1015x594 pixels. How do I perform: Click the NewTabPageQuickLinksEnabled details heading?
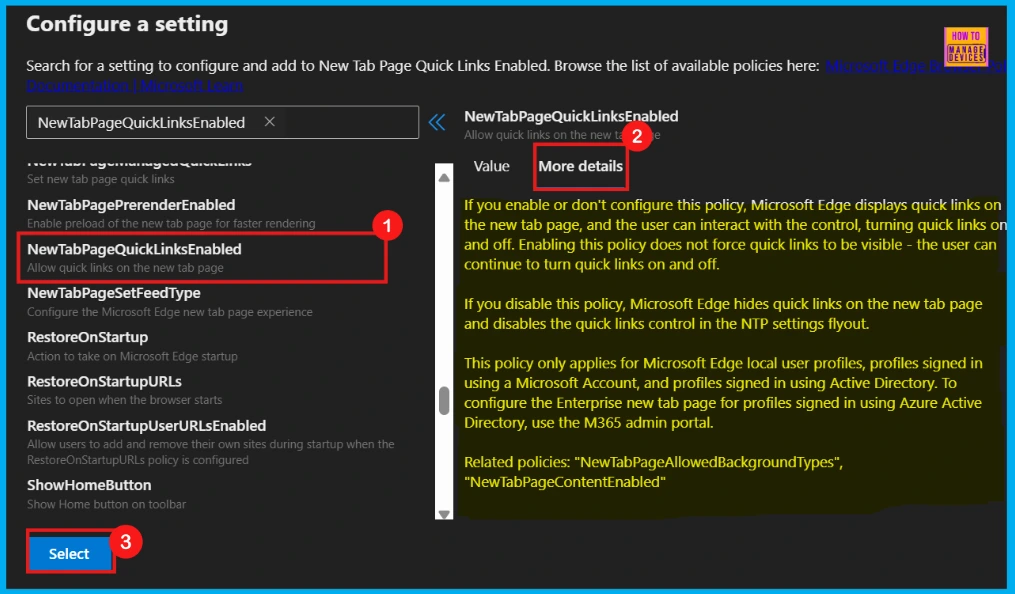coord(571,116)
